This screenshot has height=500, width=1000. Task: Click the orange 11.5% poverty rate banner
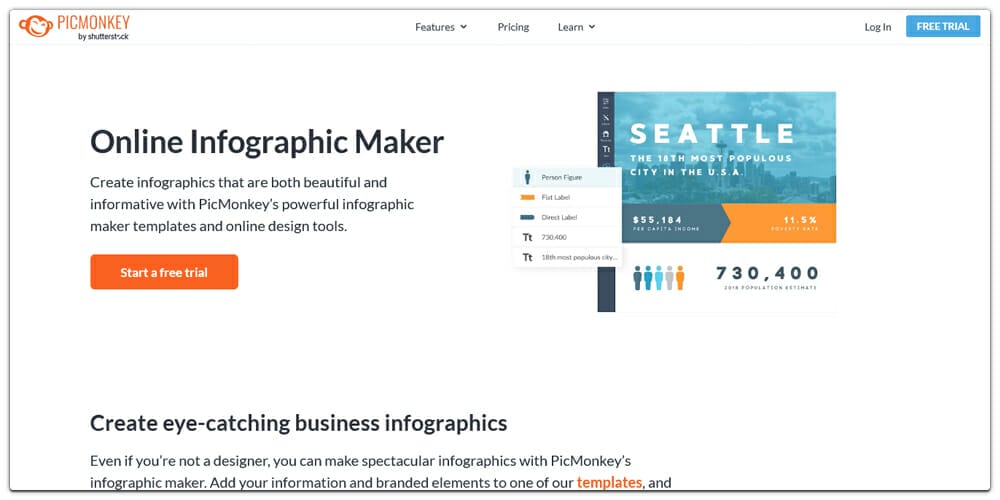point(791,223)
